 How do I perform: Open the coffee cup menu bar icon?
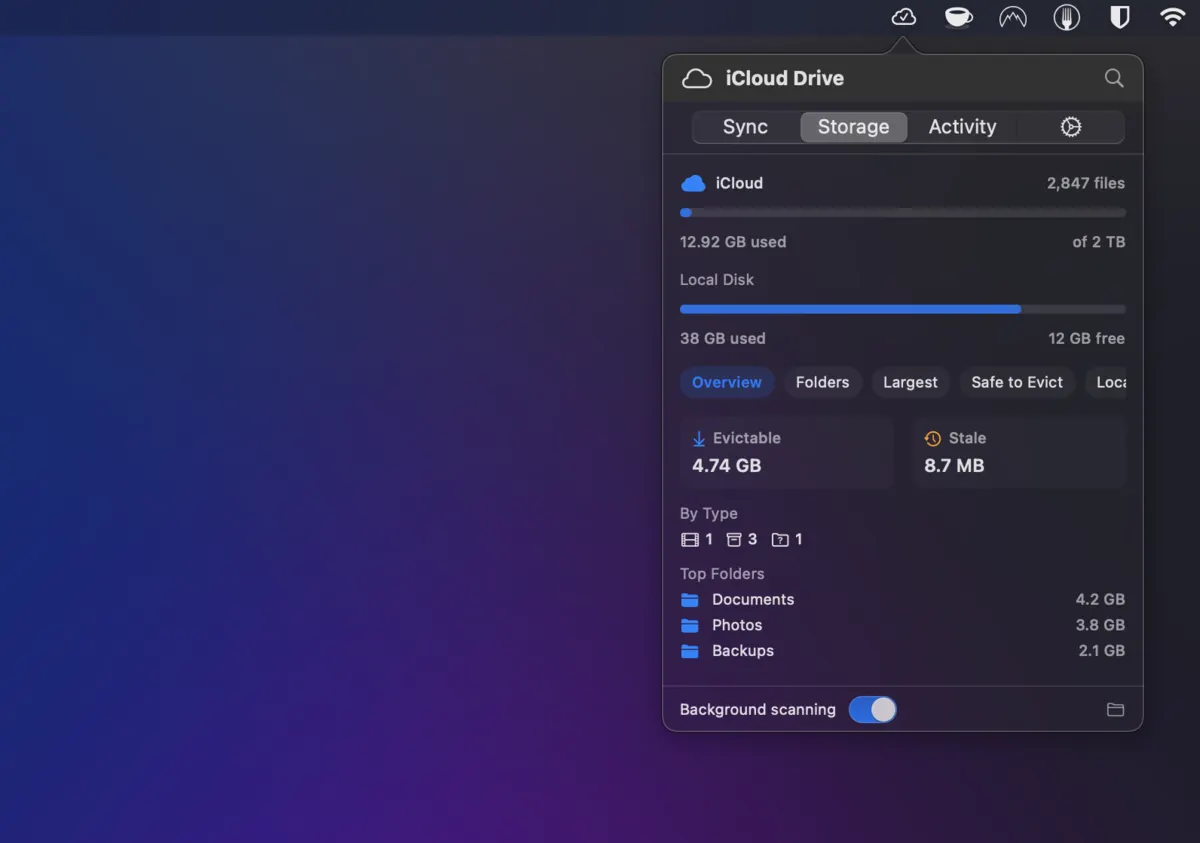pyautogui.click(x=958, y=17)
